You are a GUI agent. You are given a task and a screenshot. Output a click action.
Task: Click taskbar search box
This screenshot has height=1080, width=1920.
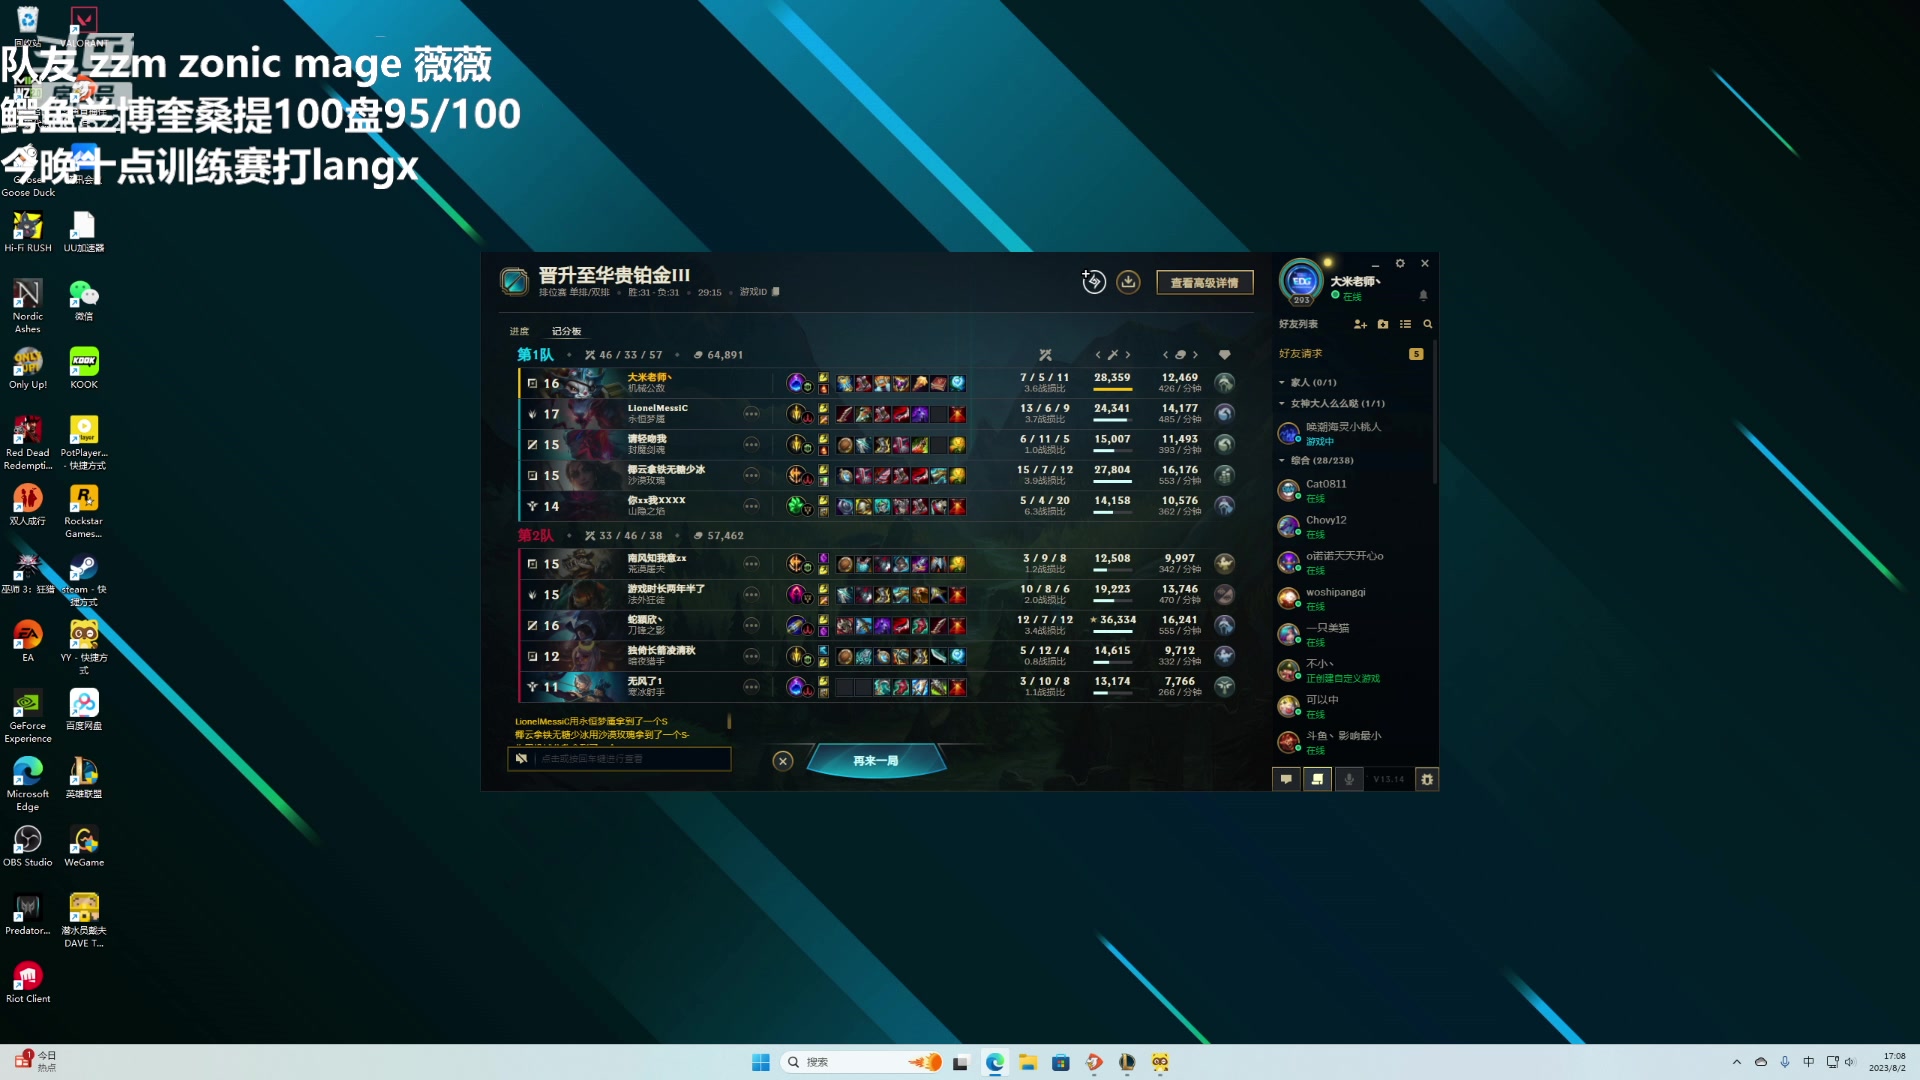(x=861, y=1062)
